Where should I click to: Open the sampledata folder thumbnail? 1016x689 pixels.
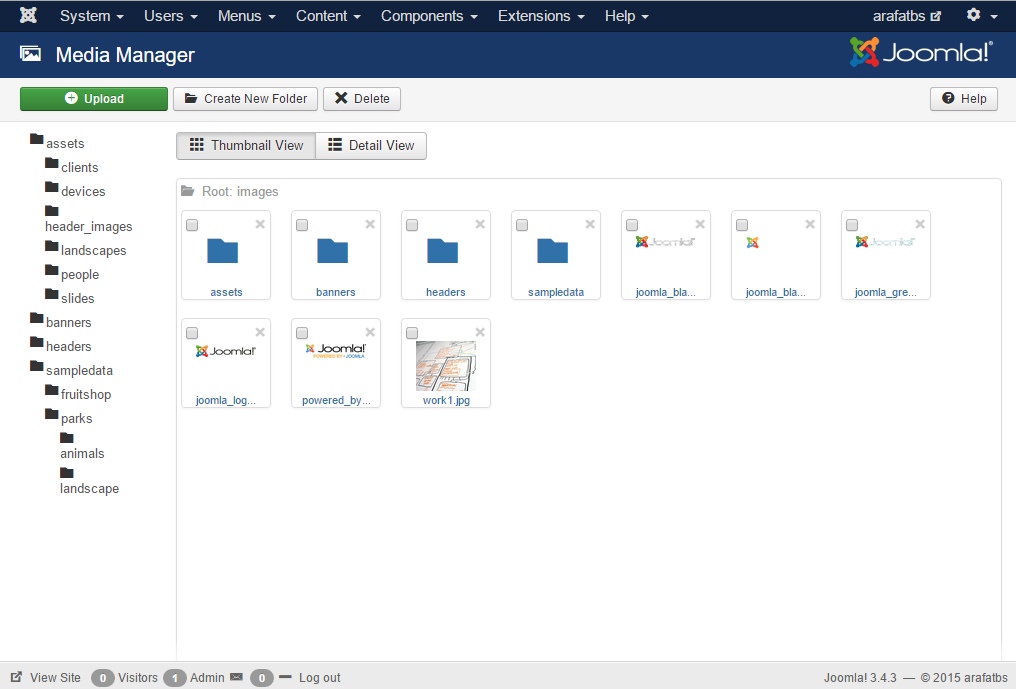click(556, 250)
